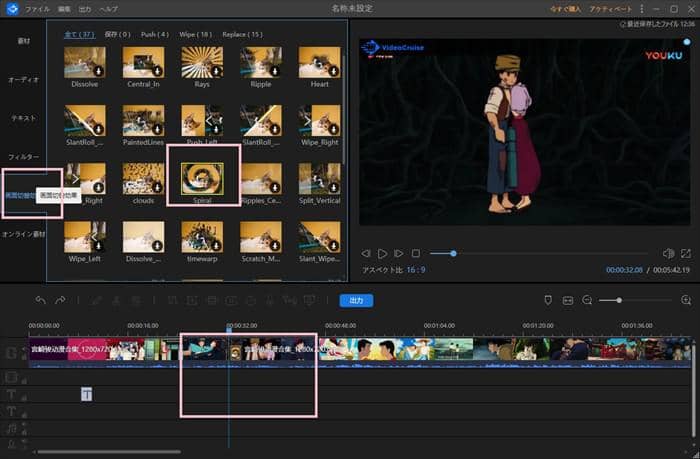Select the Ripple transition thumbnail

coord(261,63)
